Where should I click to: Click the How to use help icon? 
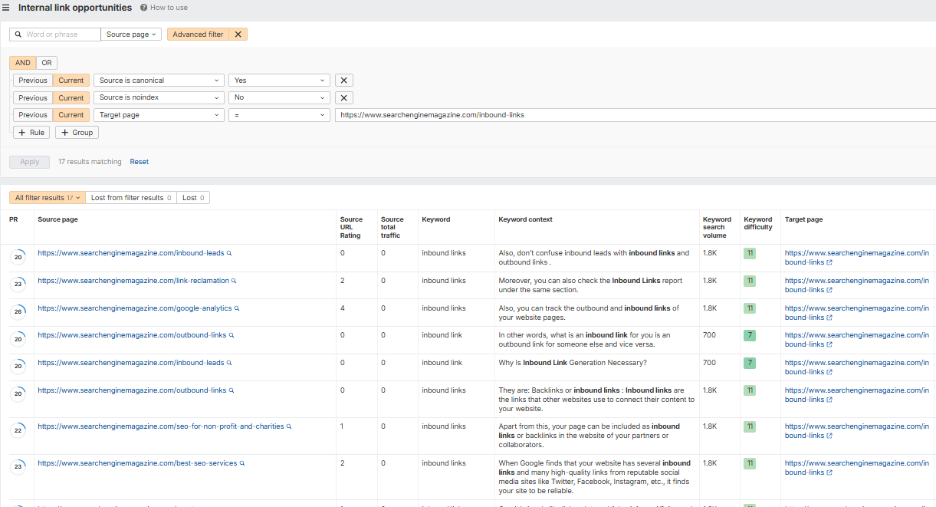click(144, 8)
